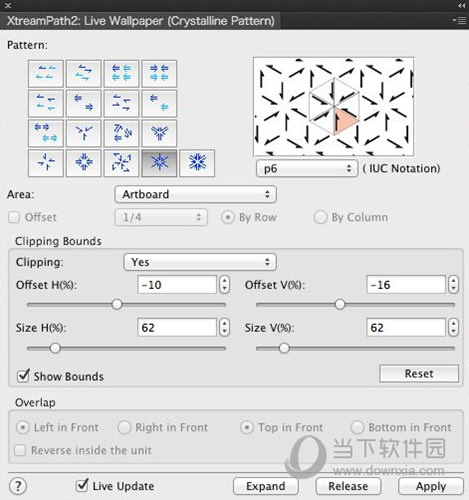Screen dimensions: 469x500
Task: Select three converging double arrows Y pattern
Action: 159,133
